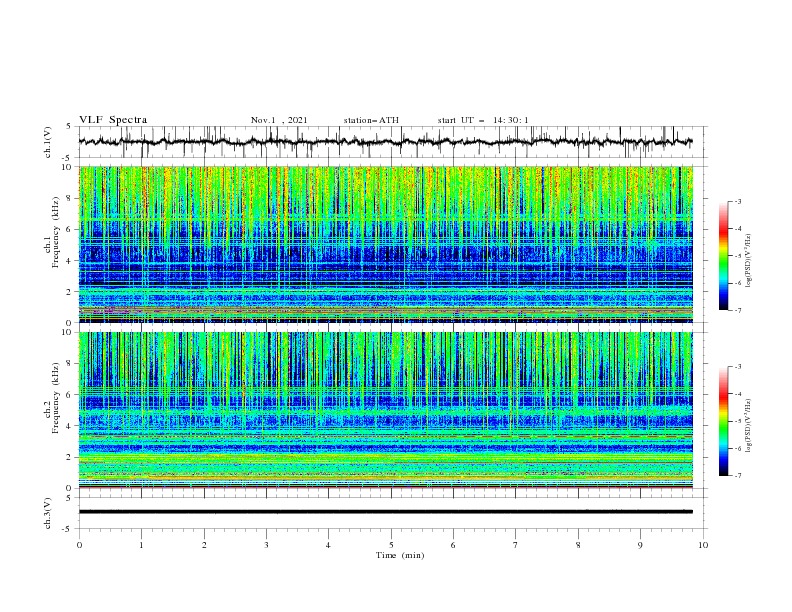
Task: Click the ch.1(V) waveform axis label
Action: click(x=48, y=142)
